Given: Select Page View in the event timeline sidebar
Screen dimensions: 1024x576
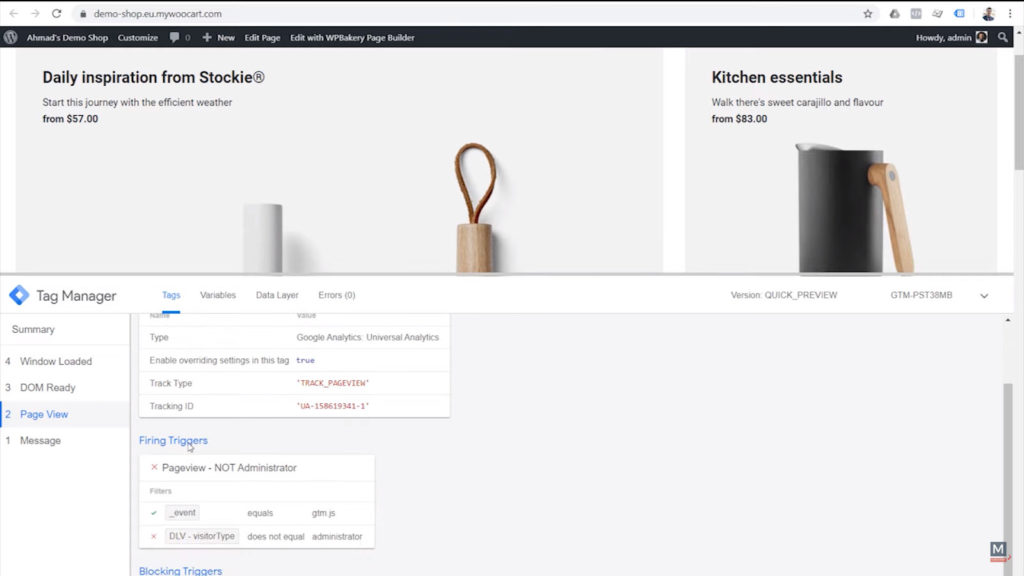Looking at the screenshot, I should pos(43,413).
